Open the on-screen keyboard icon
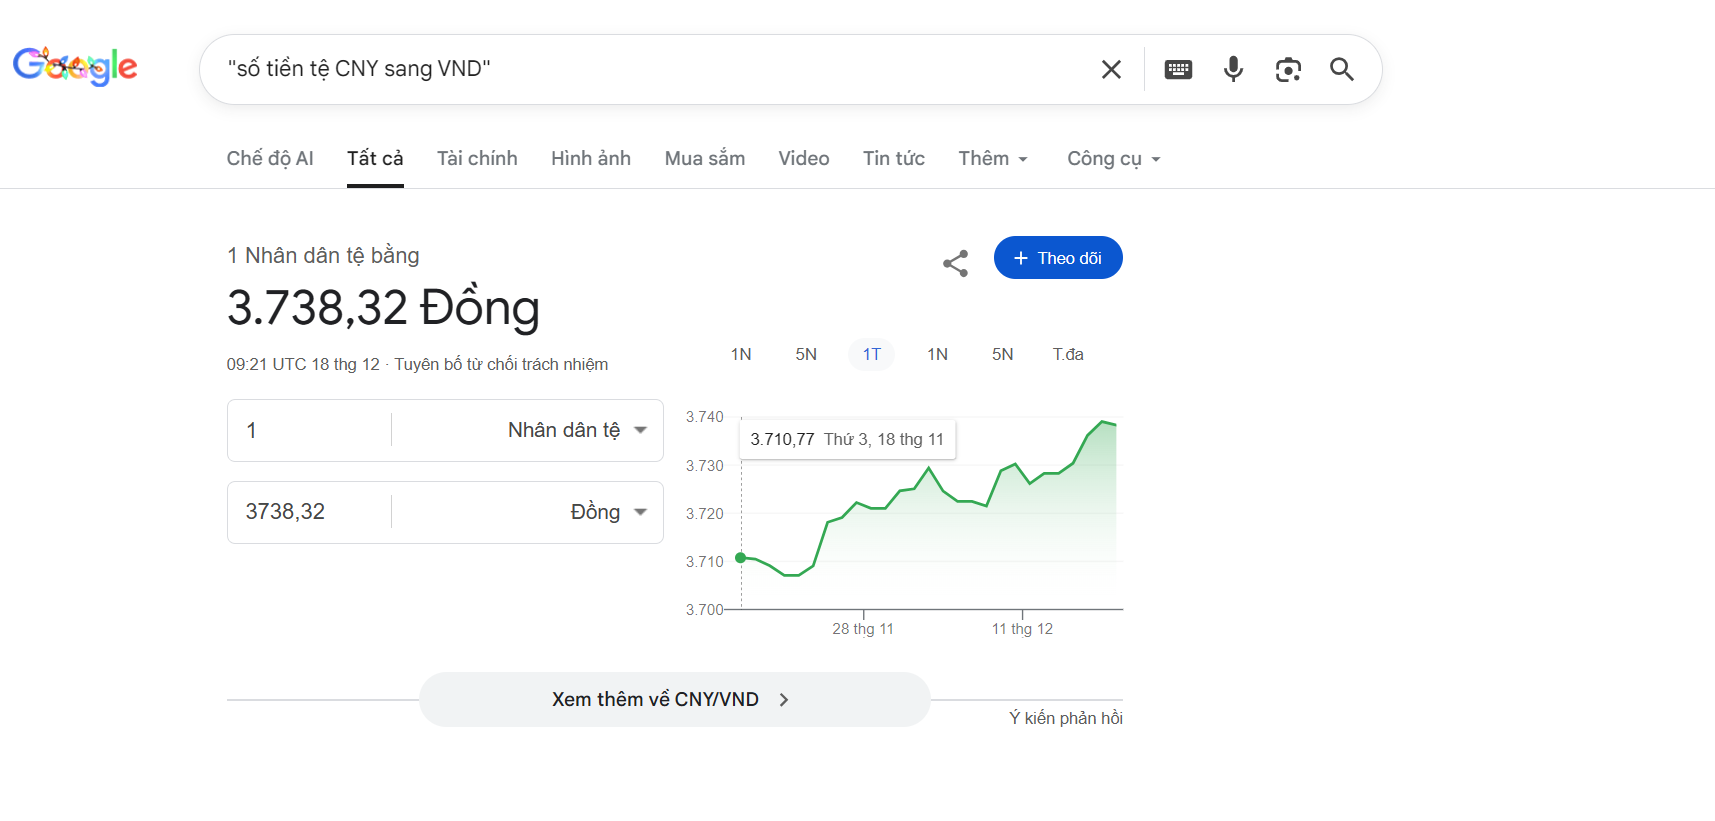The height and width of the screenshot is (821, 1715). 1178,69
